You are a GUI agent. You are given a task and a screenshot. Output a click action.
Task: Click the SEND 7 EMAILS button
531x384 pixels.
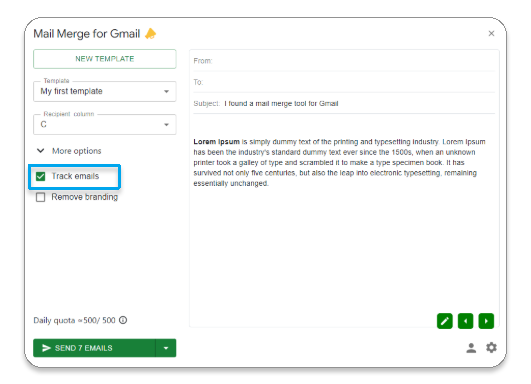(x=94, y=348)
